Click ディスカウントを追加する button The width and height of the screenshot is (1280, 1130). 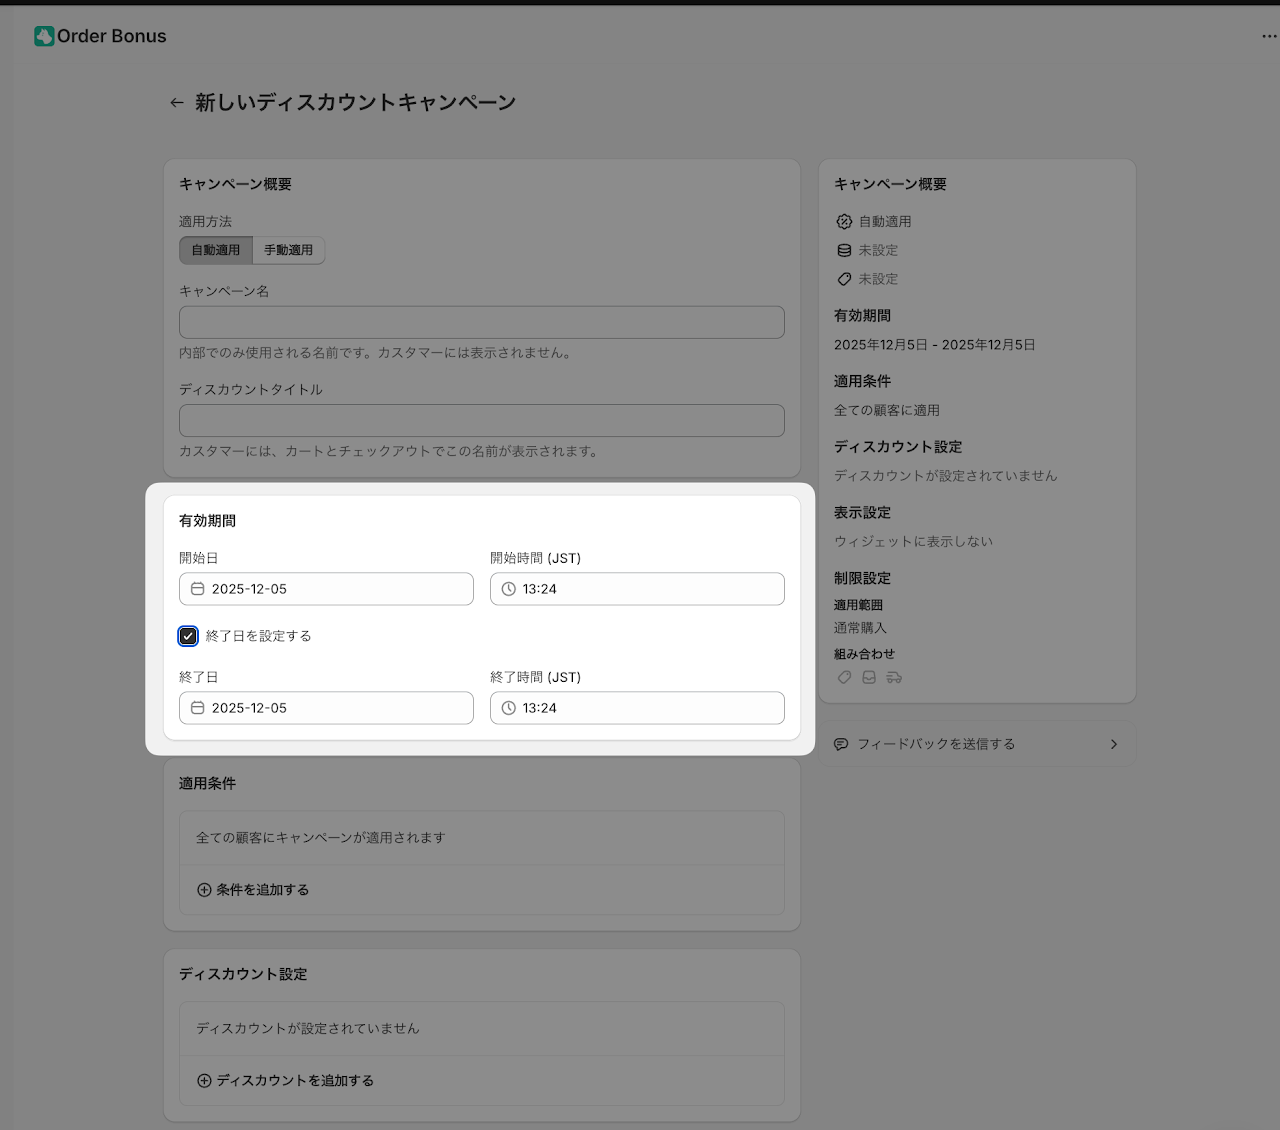coord(285,1081)
